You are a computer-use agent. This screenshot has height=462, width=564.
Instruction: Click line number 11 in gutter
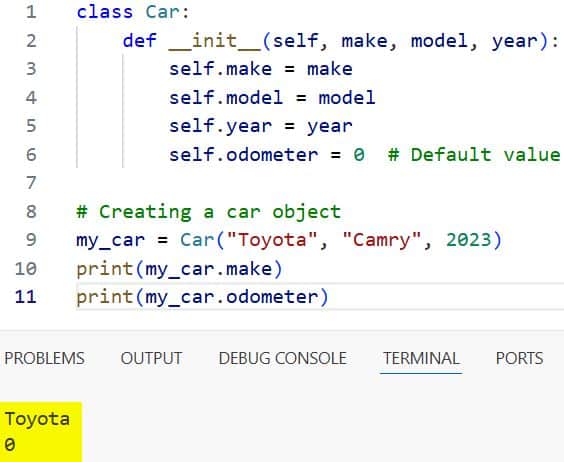coord(26,297)
